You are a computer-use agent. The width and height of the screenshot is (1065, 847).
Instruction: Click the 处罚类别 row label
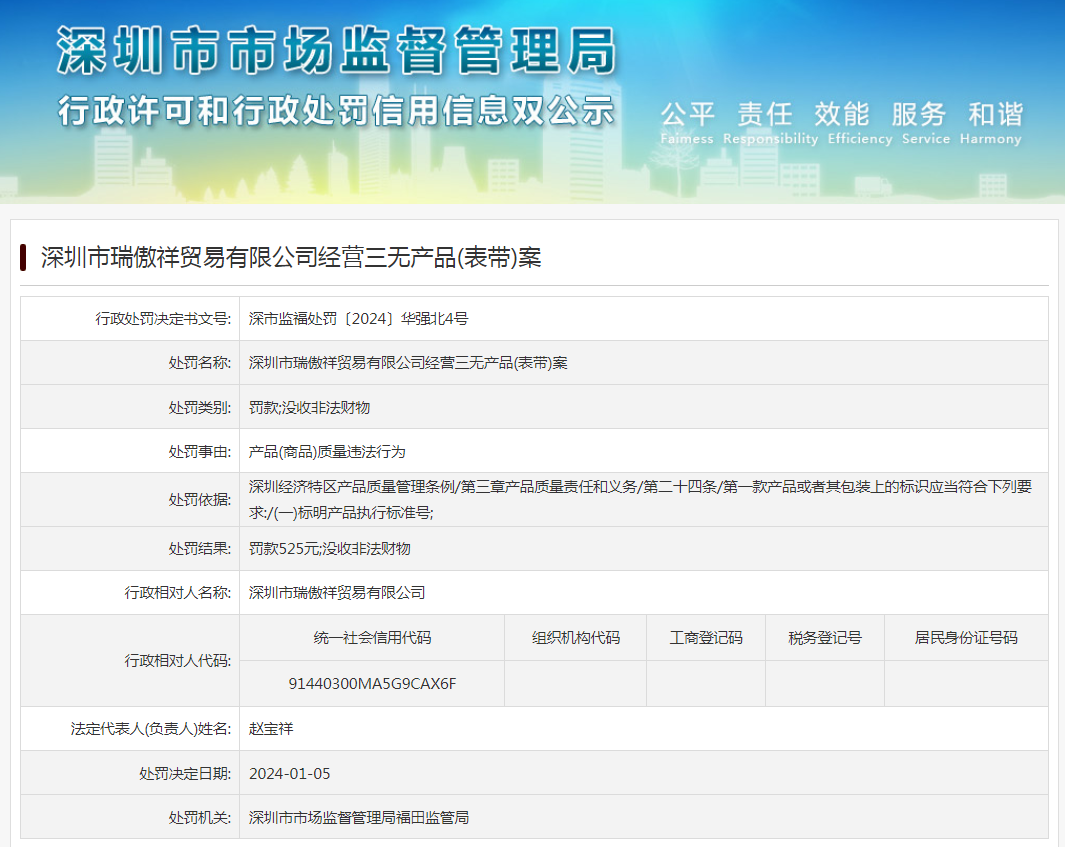coord(200,408)
